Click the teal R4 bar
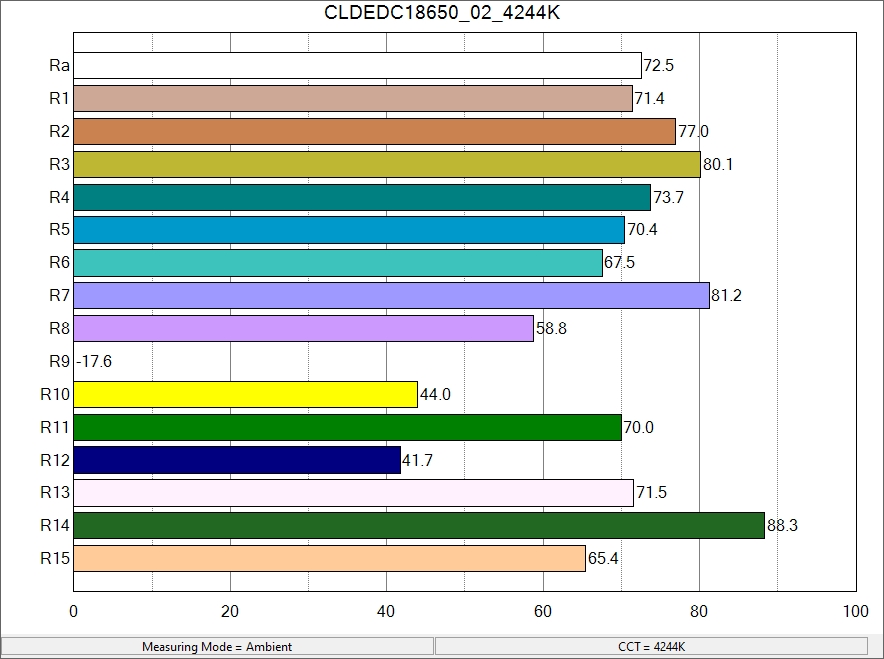Image resolution: width=884 pixels, height=659 pixels. [362, 197]
